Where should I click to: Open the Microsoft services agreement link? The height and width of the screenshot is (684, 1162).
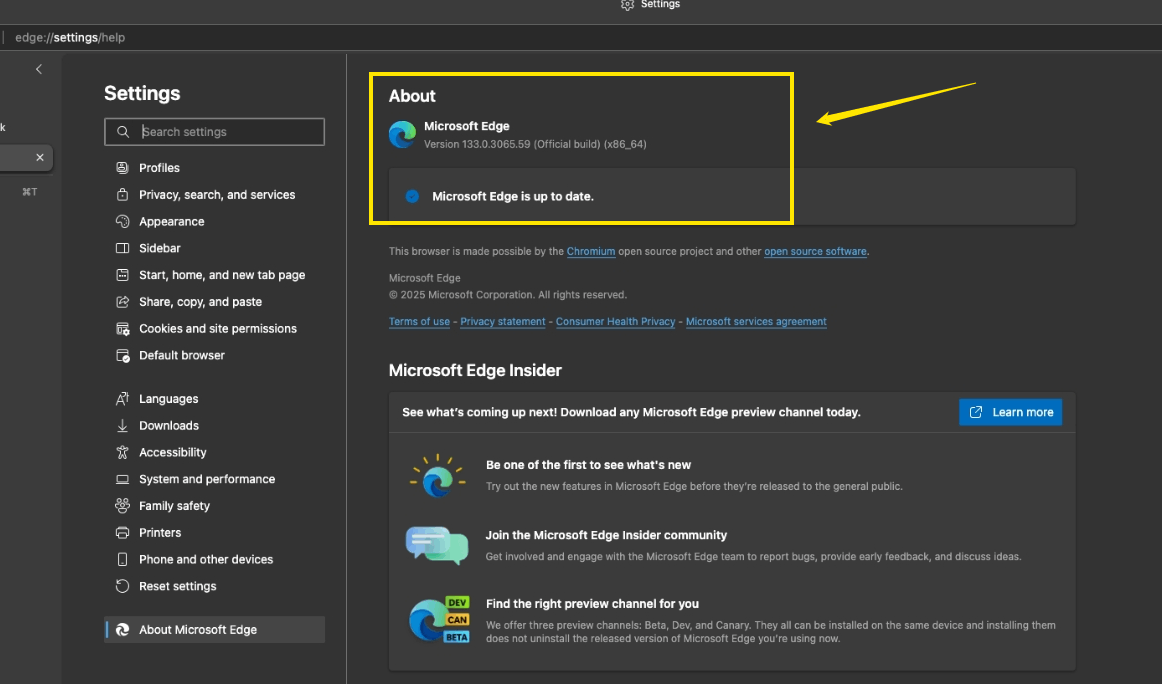point(756,322)
